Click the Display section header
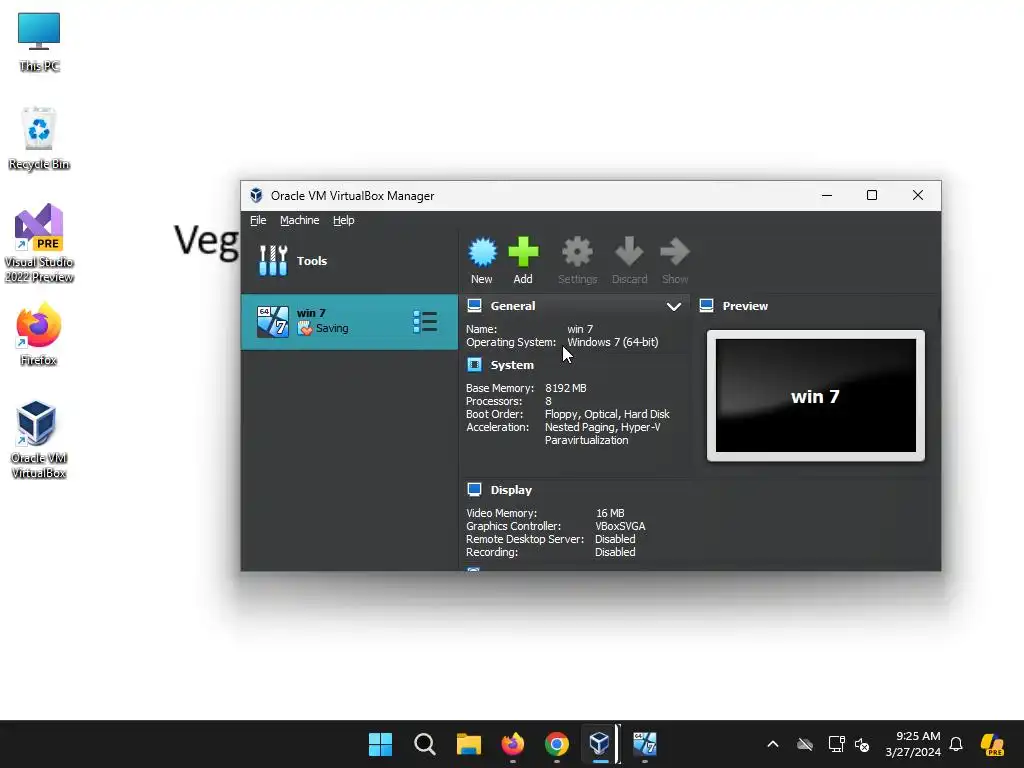 pyautogui.click(x=511, y=490)
